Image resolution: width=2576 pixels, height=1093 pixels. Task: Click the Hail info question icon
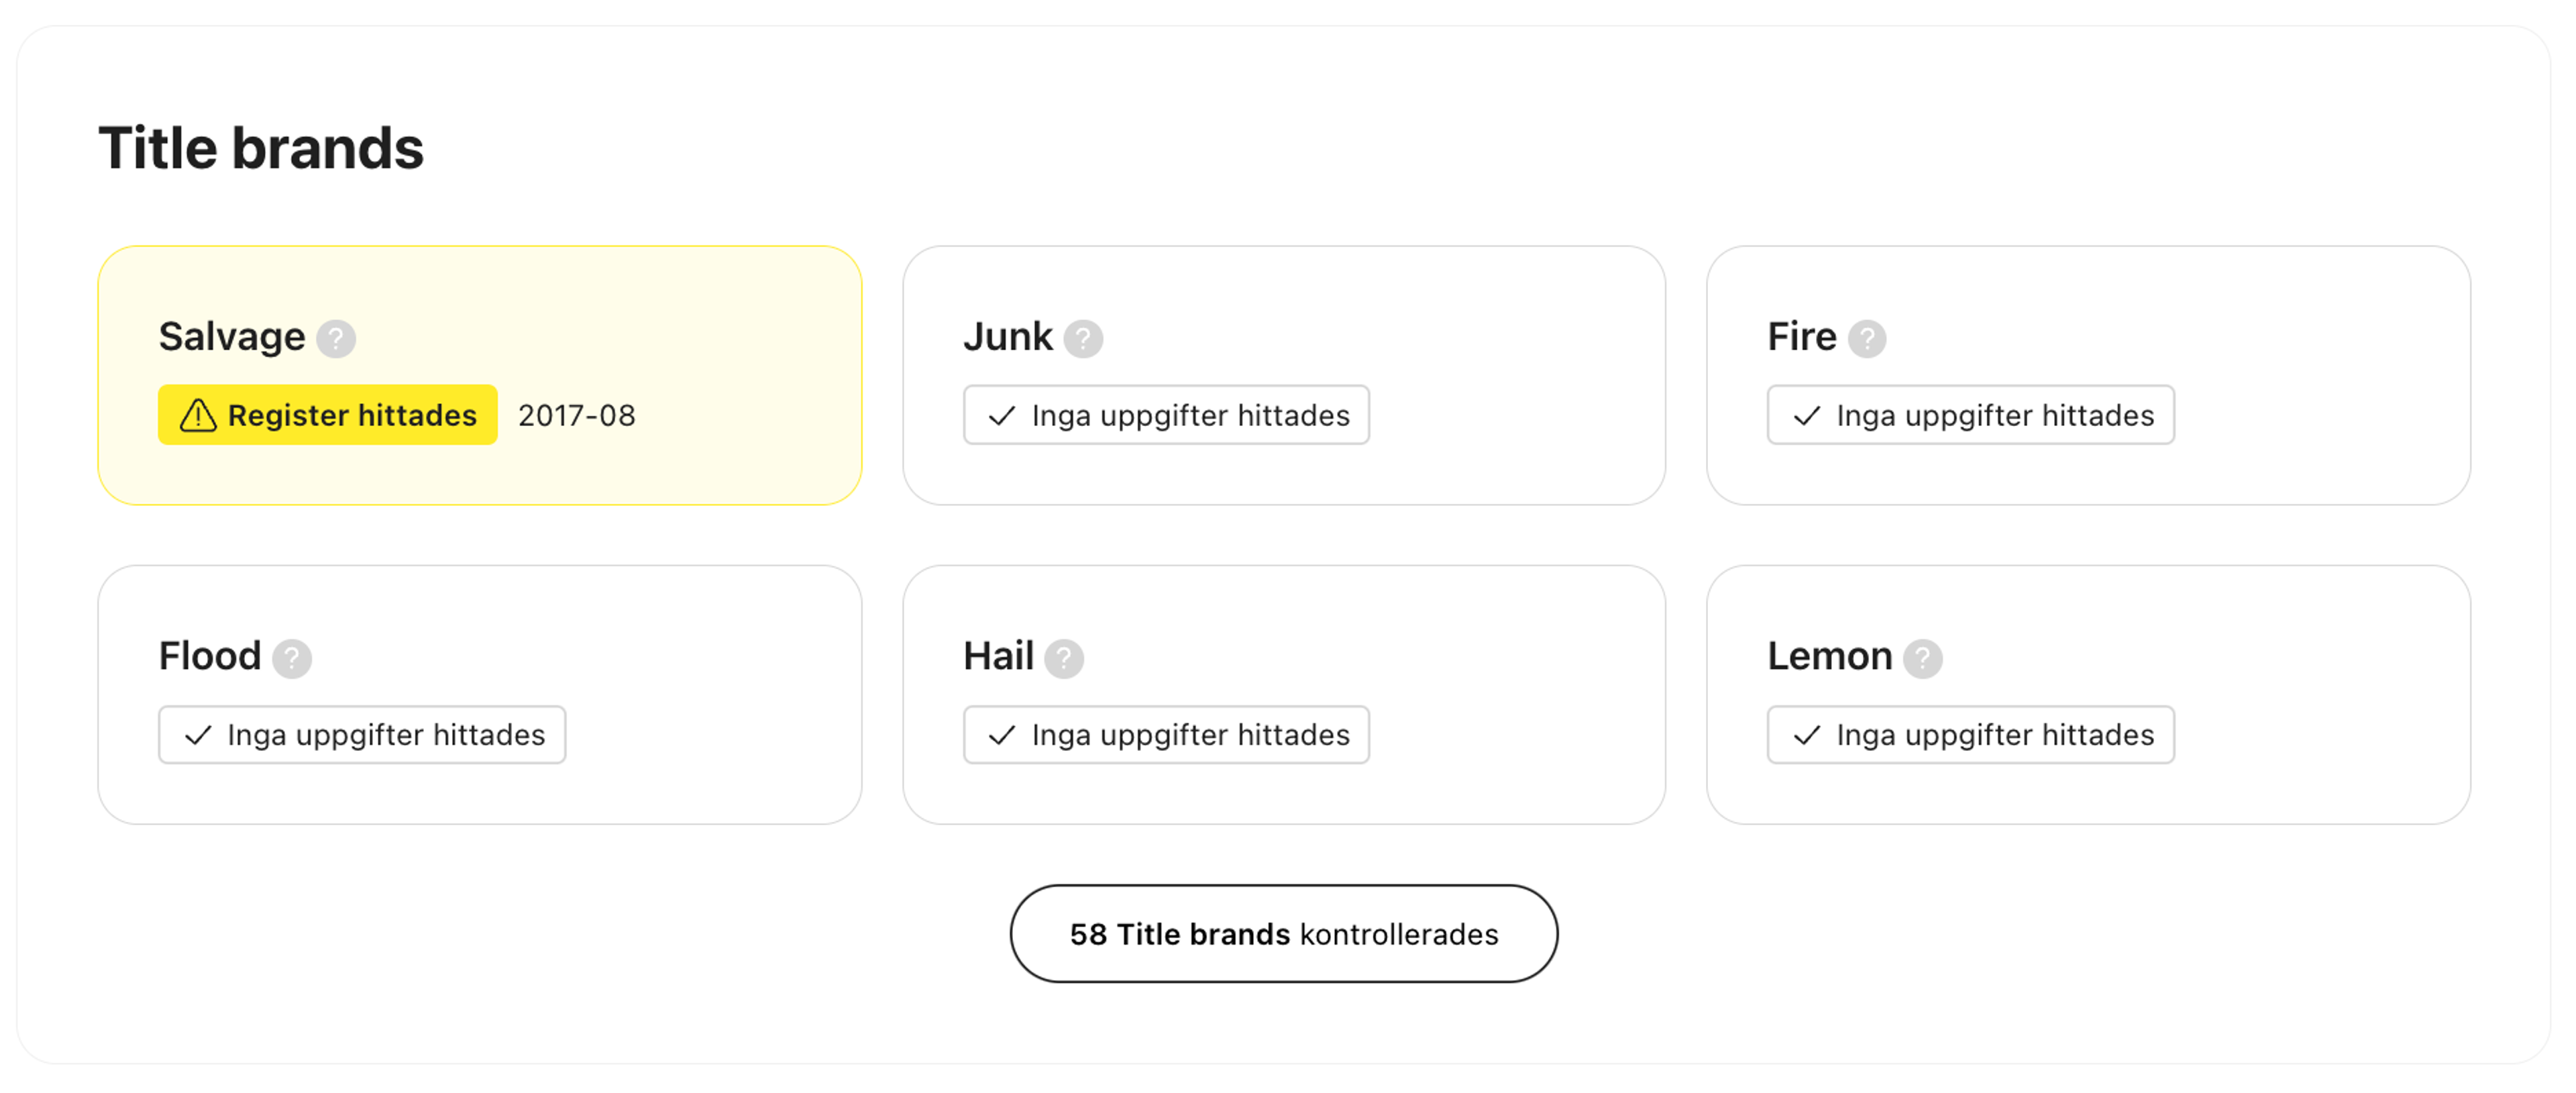1064,658
